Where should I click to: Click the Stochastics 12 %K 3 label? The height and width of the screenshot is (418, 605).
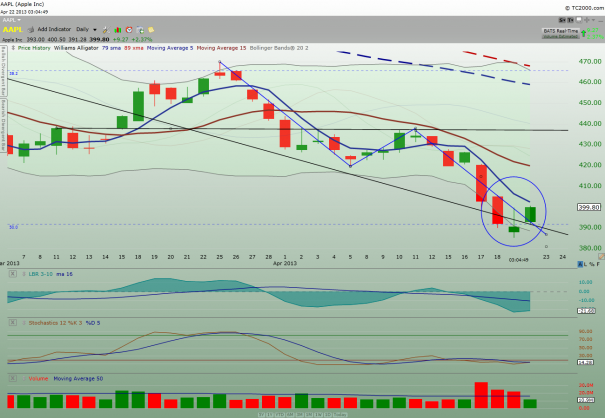(x=56, y=323)
